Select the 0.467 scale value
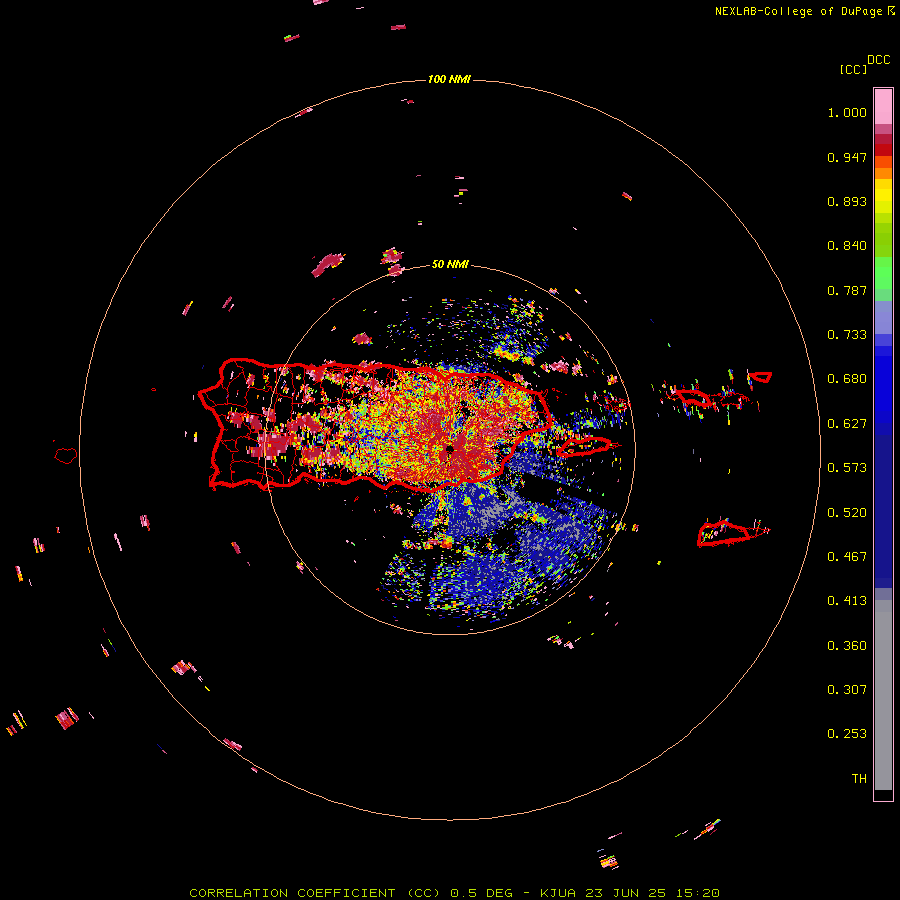This screenshot has width=900, height=900. (x=847, y=557)
